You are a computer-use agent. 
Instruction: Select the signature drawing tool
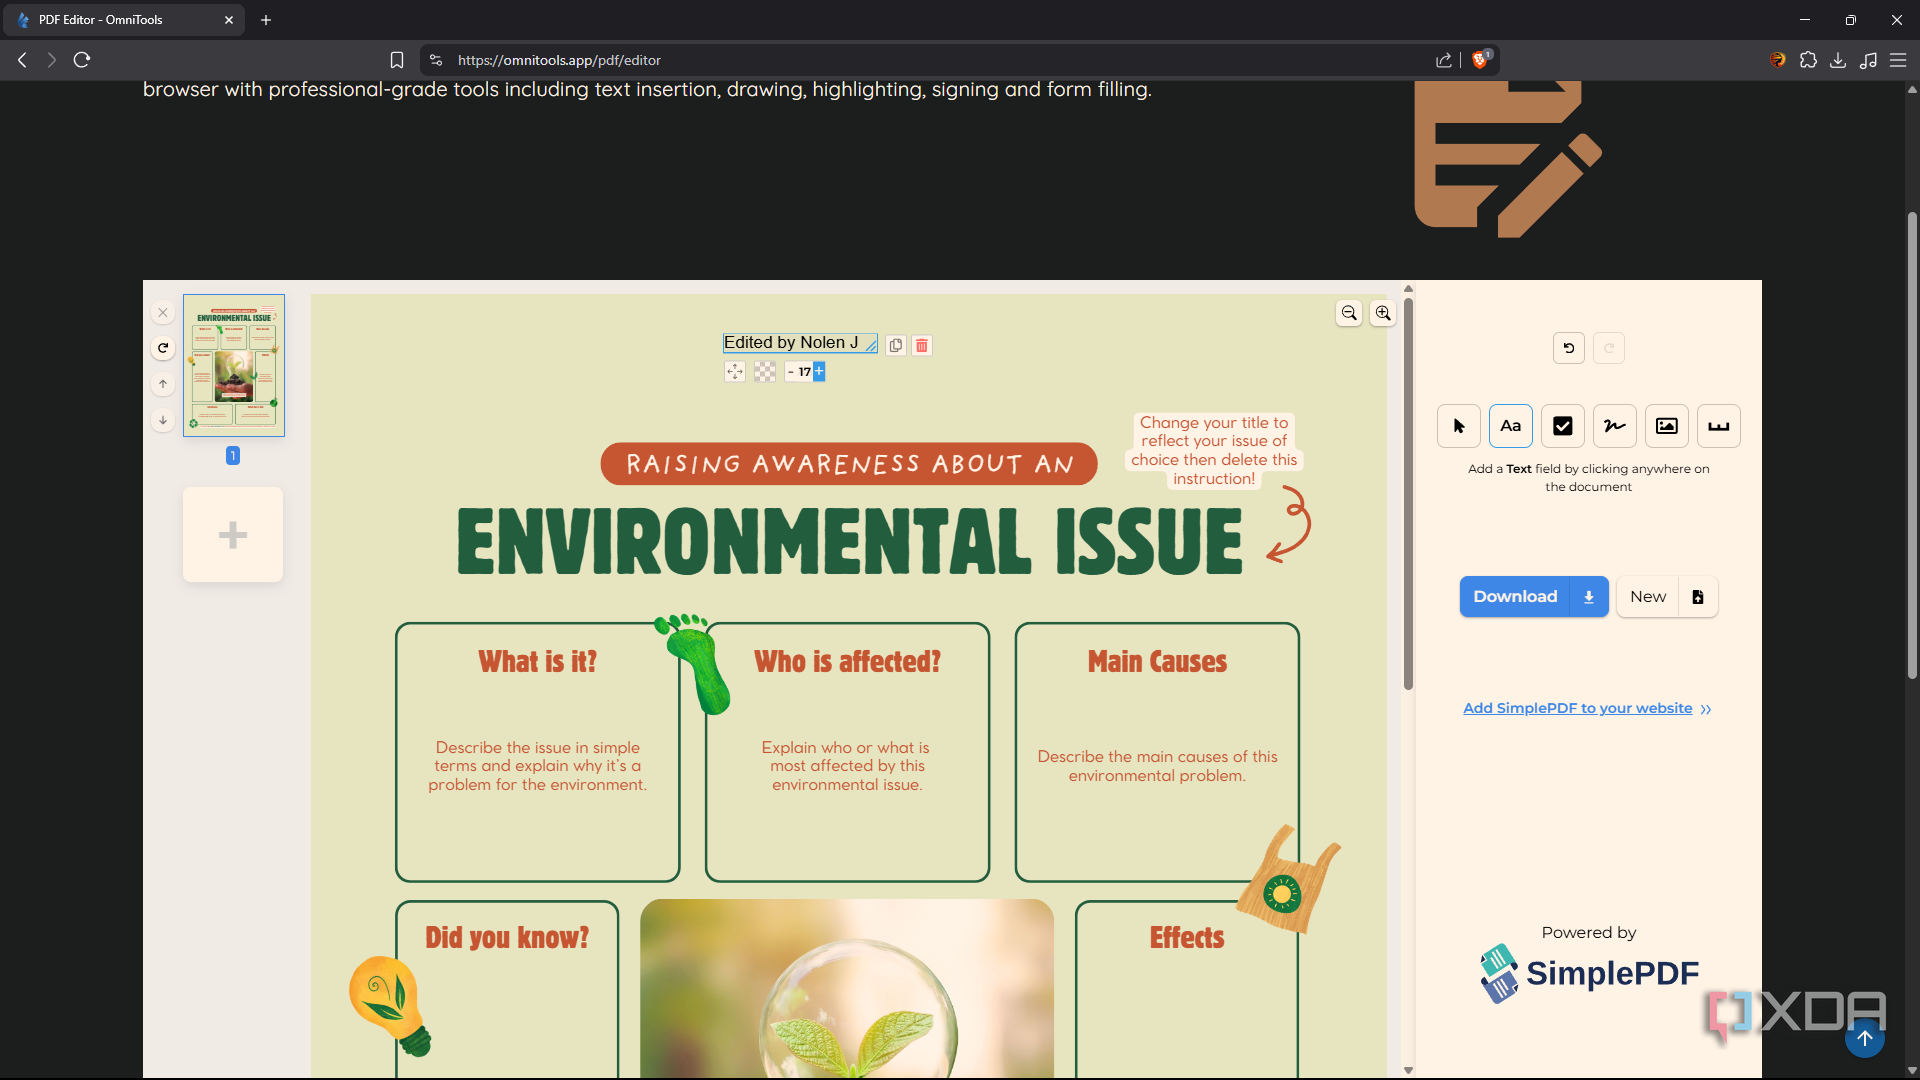point(1614,426)
